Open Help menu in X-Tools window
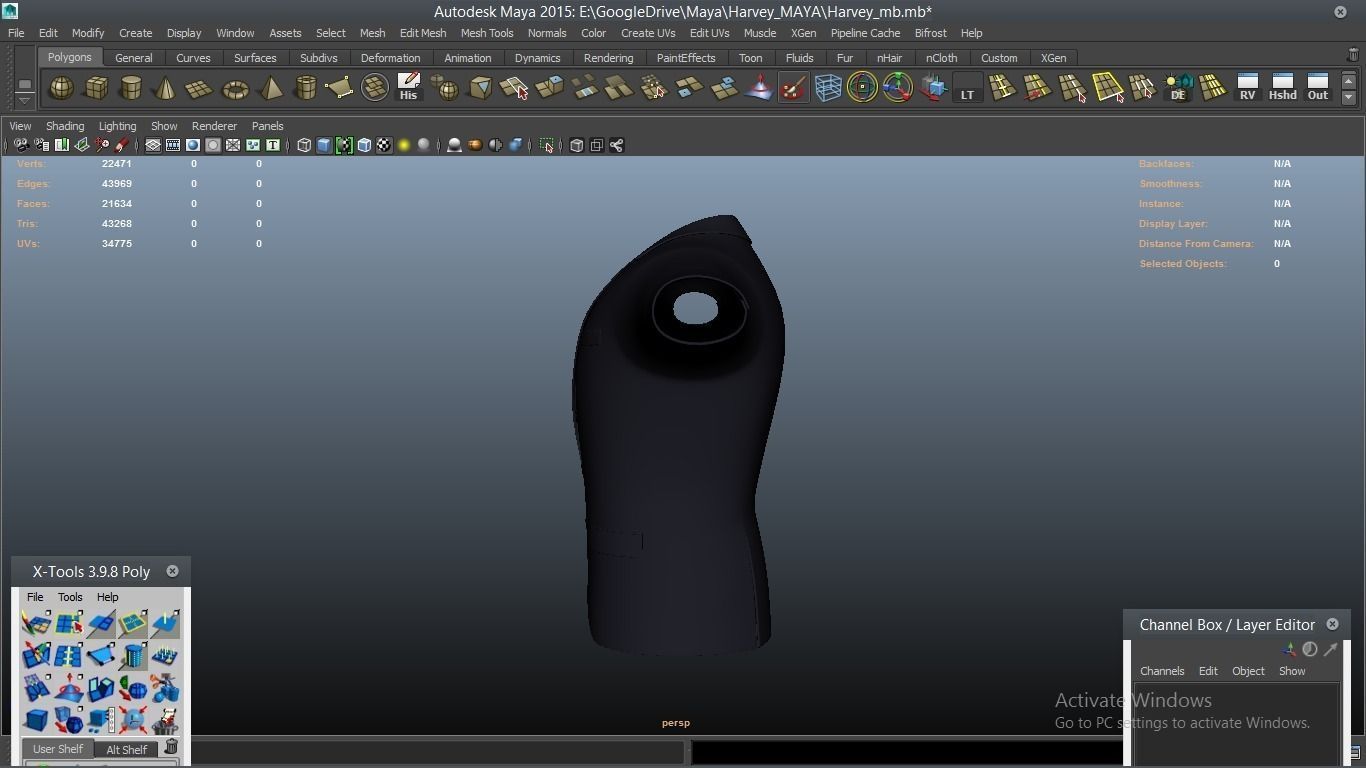The image size is (1366, 768). [x=107, y=597]
